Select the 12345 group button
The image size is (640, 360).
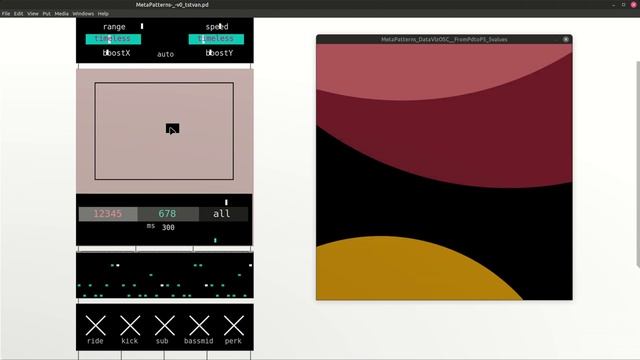pos(108,214)
